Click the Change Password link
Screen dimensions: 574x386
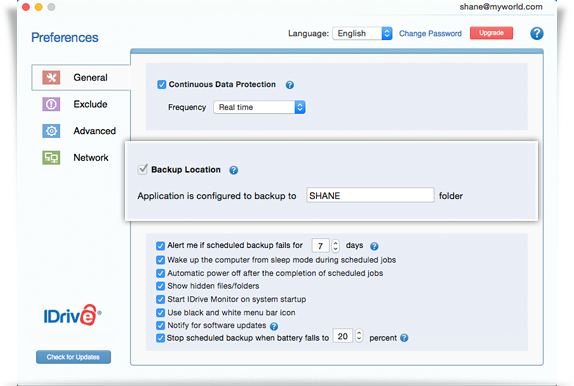430,34
